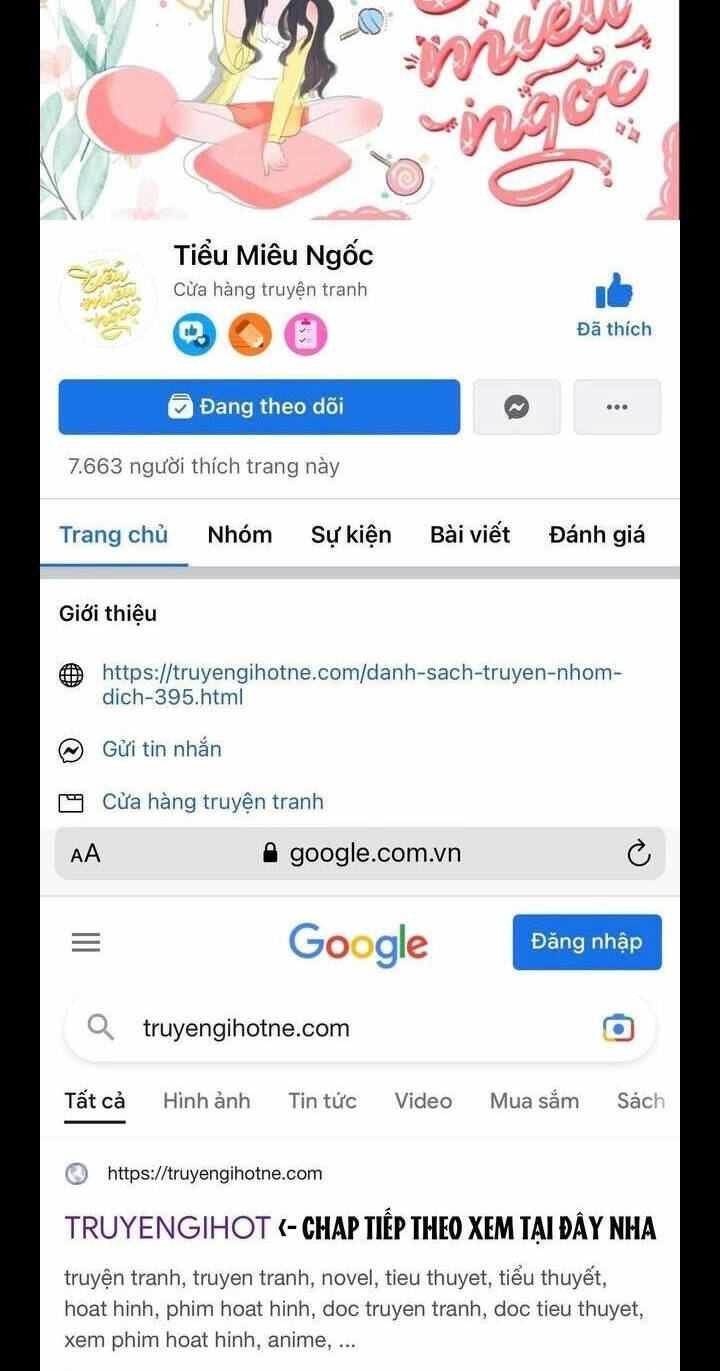Open the AA text size options
Screen dimensions: 720x1371
click(x=85, y=854)
